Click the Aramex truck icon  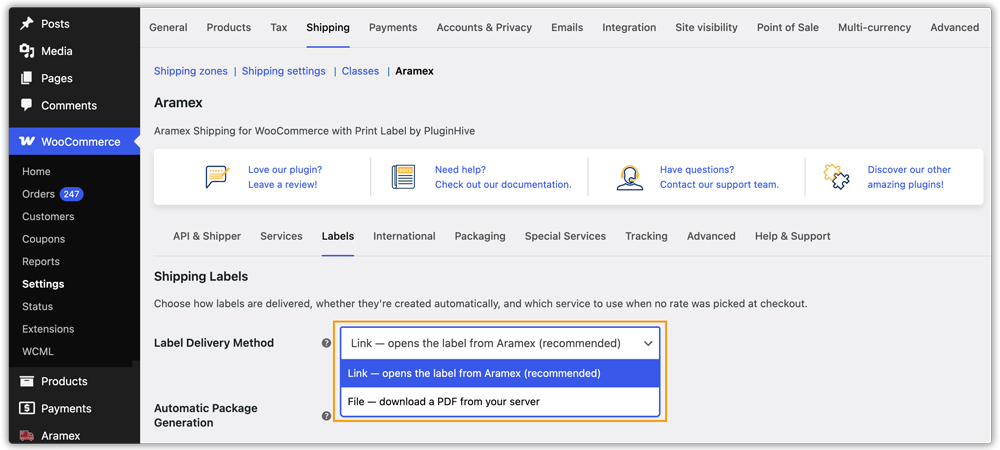27,436
